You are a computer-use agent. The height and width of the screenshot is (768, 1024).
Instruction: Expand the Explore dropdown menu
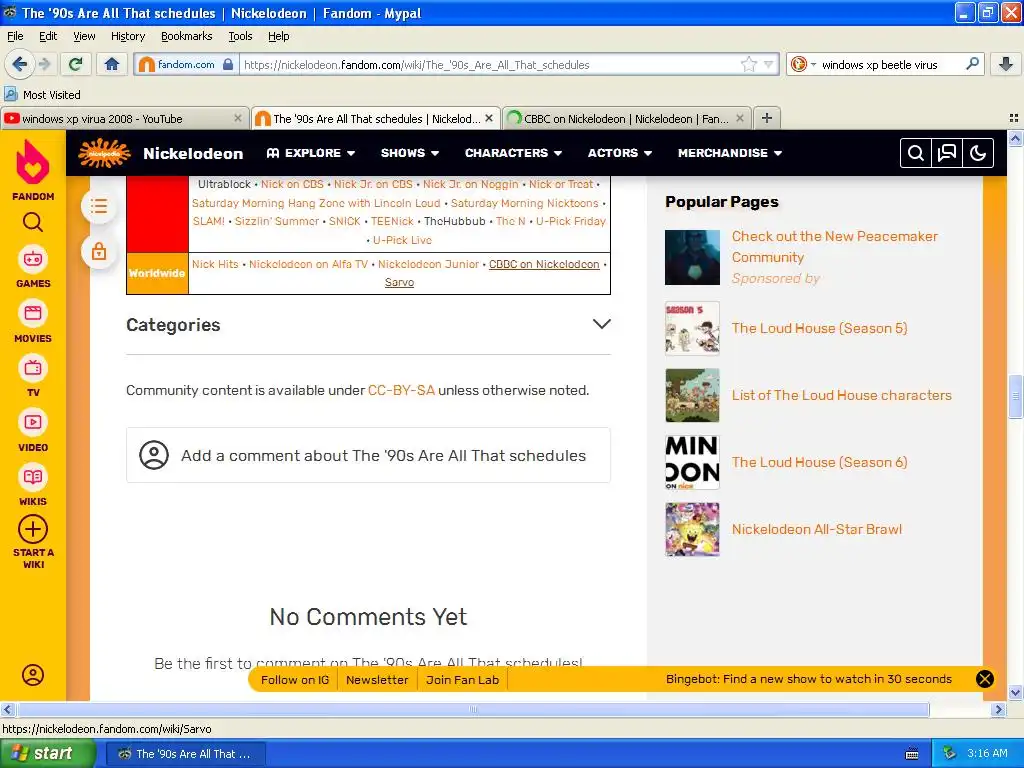click(311, 153)
